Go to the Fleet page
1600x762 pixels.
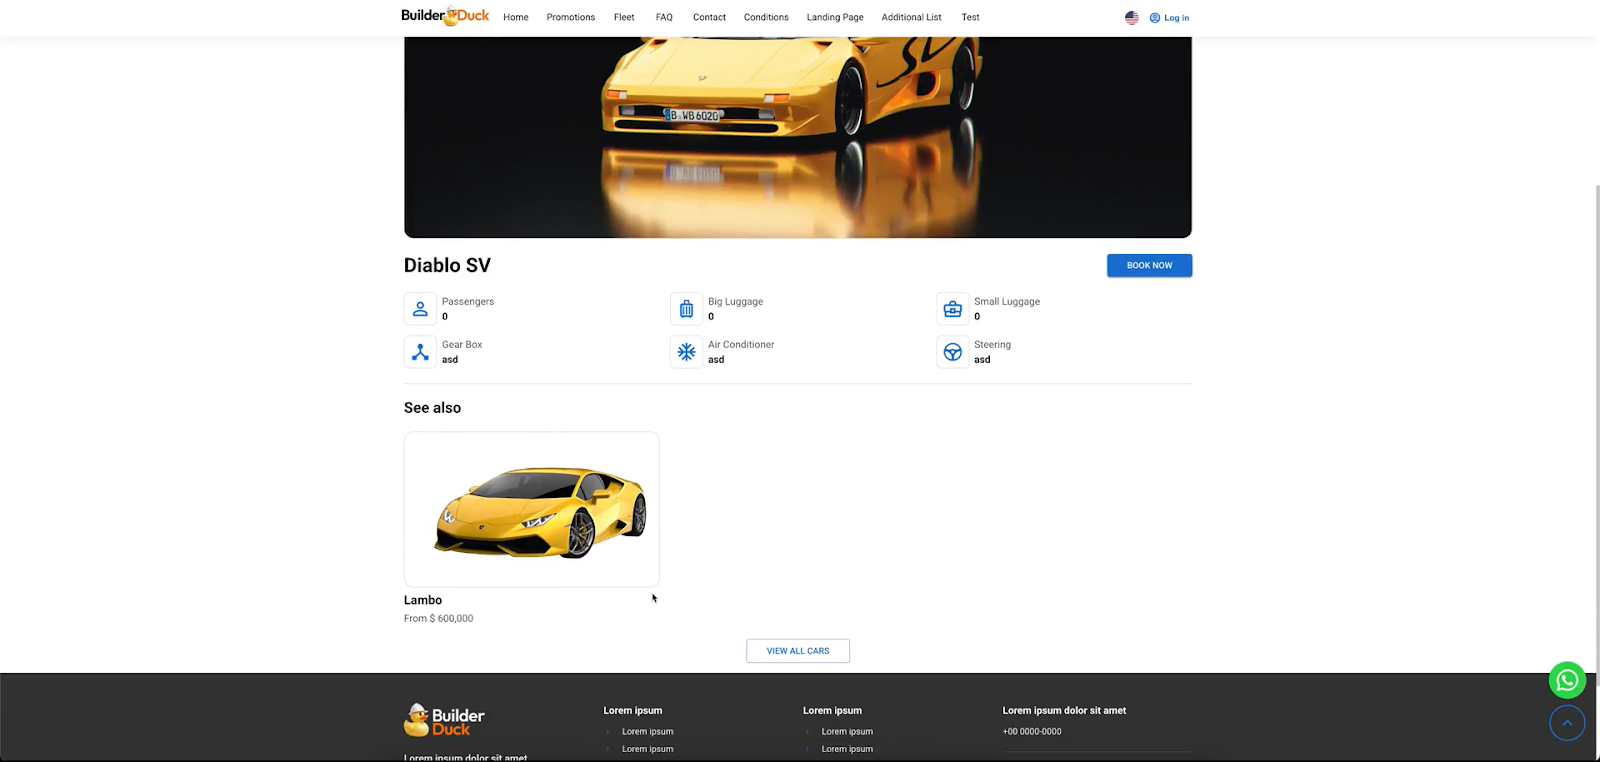(x=624, y=17)
